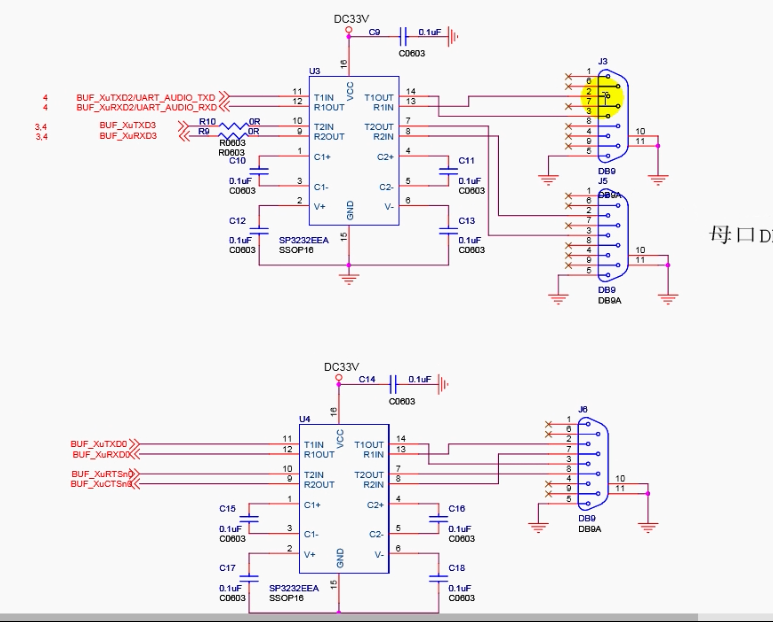Click the DC33V power label above U4
773x622 pixels.
[x=342, y=367]
